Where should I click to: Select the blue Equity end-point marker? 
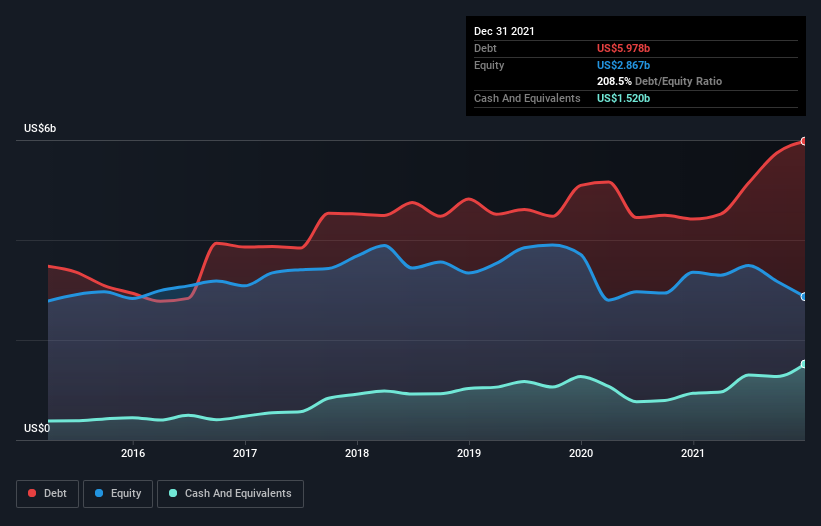804,297
